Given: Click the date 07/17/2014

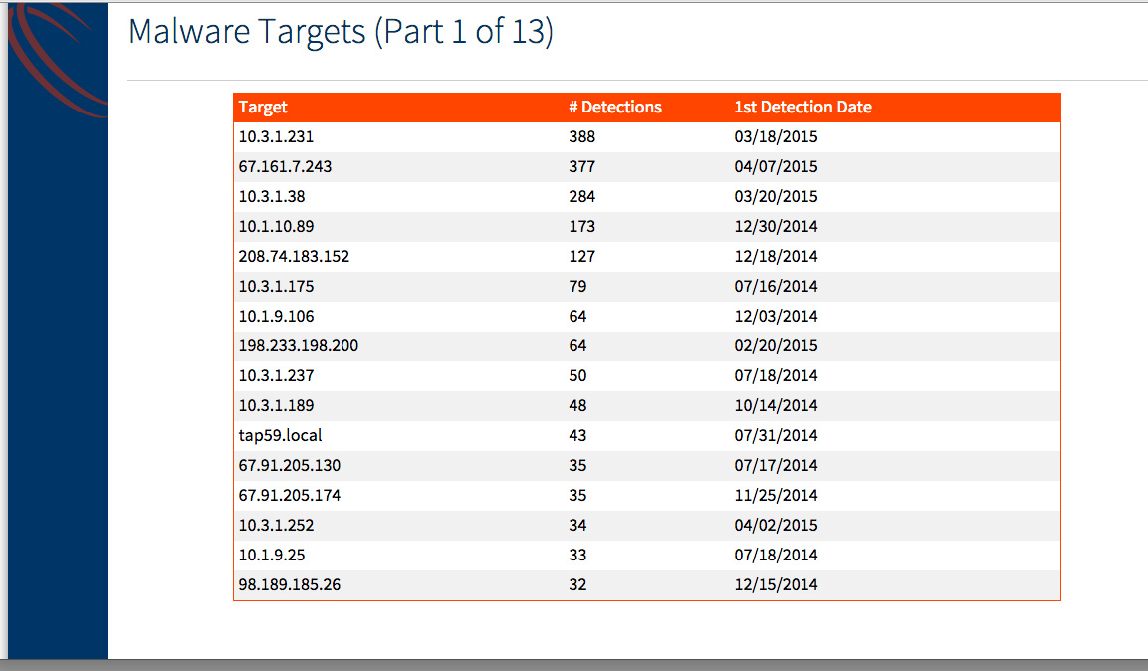Looking at the screenshot, I should pos(775,465).
